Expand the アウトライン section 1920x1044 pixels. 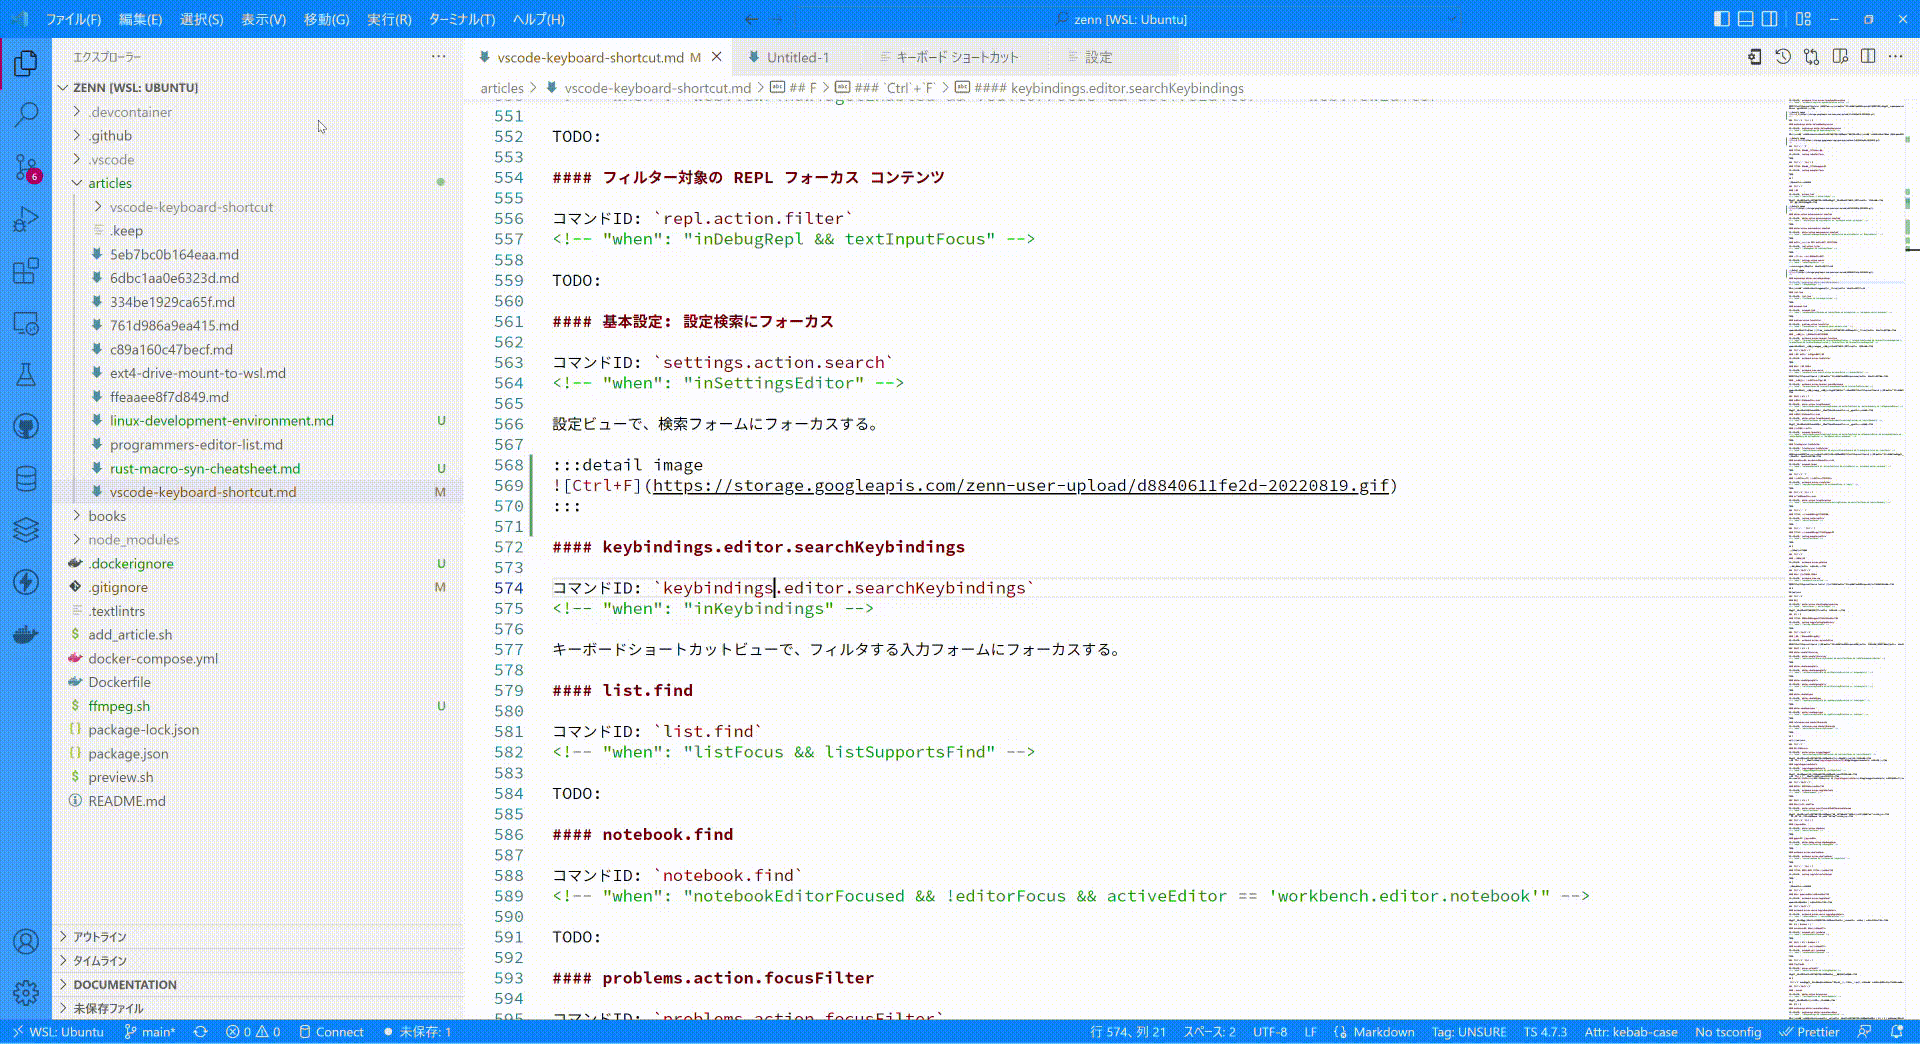pyautogui.click(x=99, y=937)
